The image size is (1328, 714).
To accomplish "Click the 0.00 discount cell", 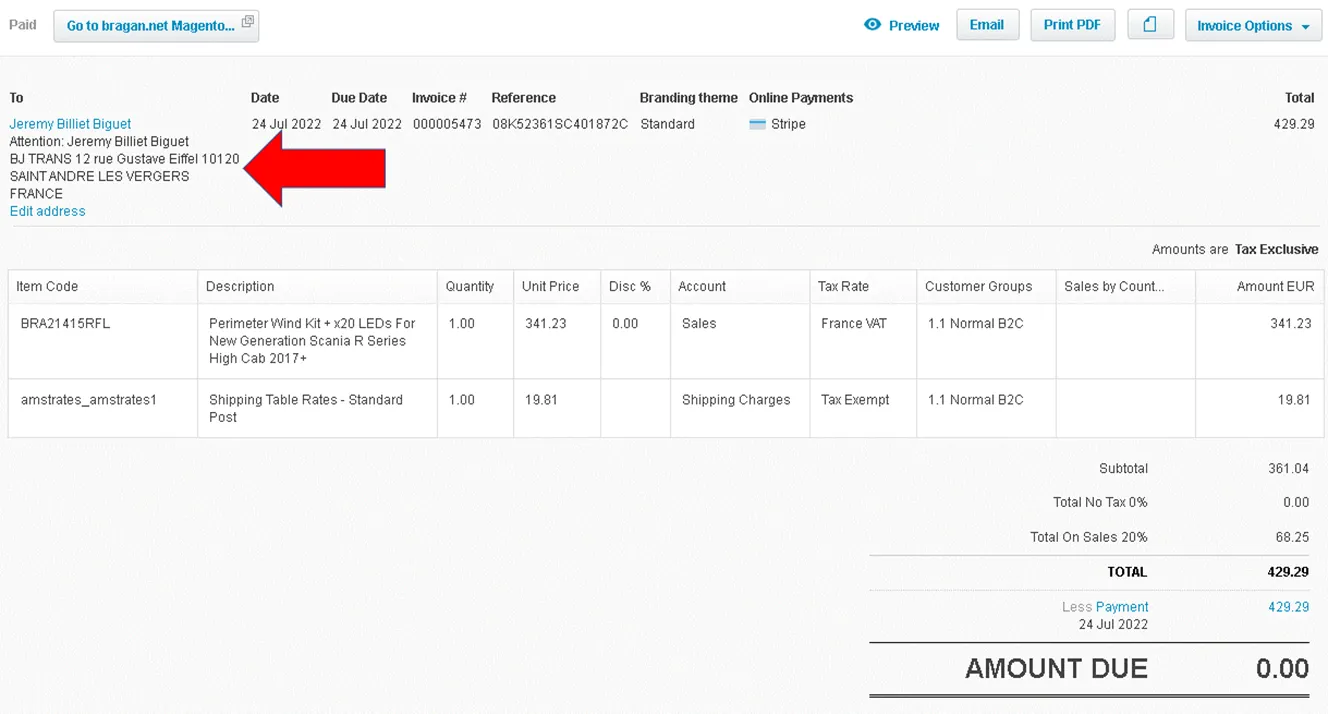I will click(x=635, y=341).
